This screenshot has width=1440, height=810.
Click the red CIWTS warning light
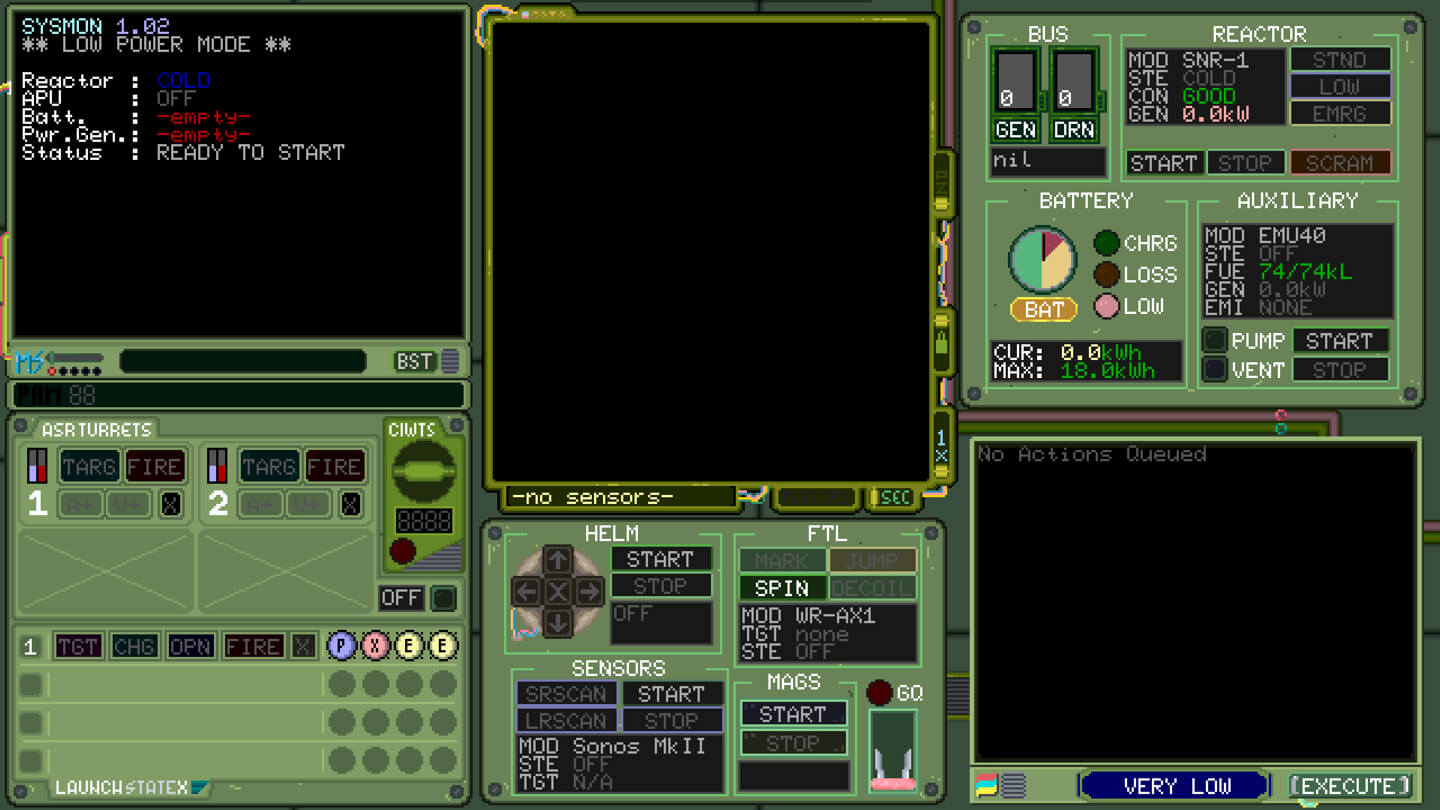point(403,551)
